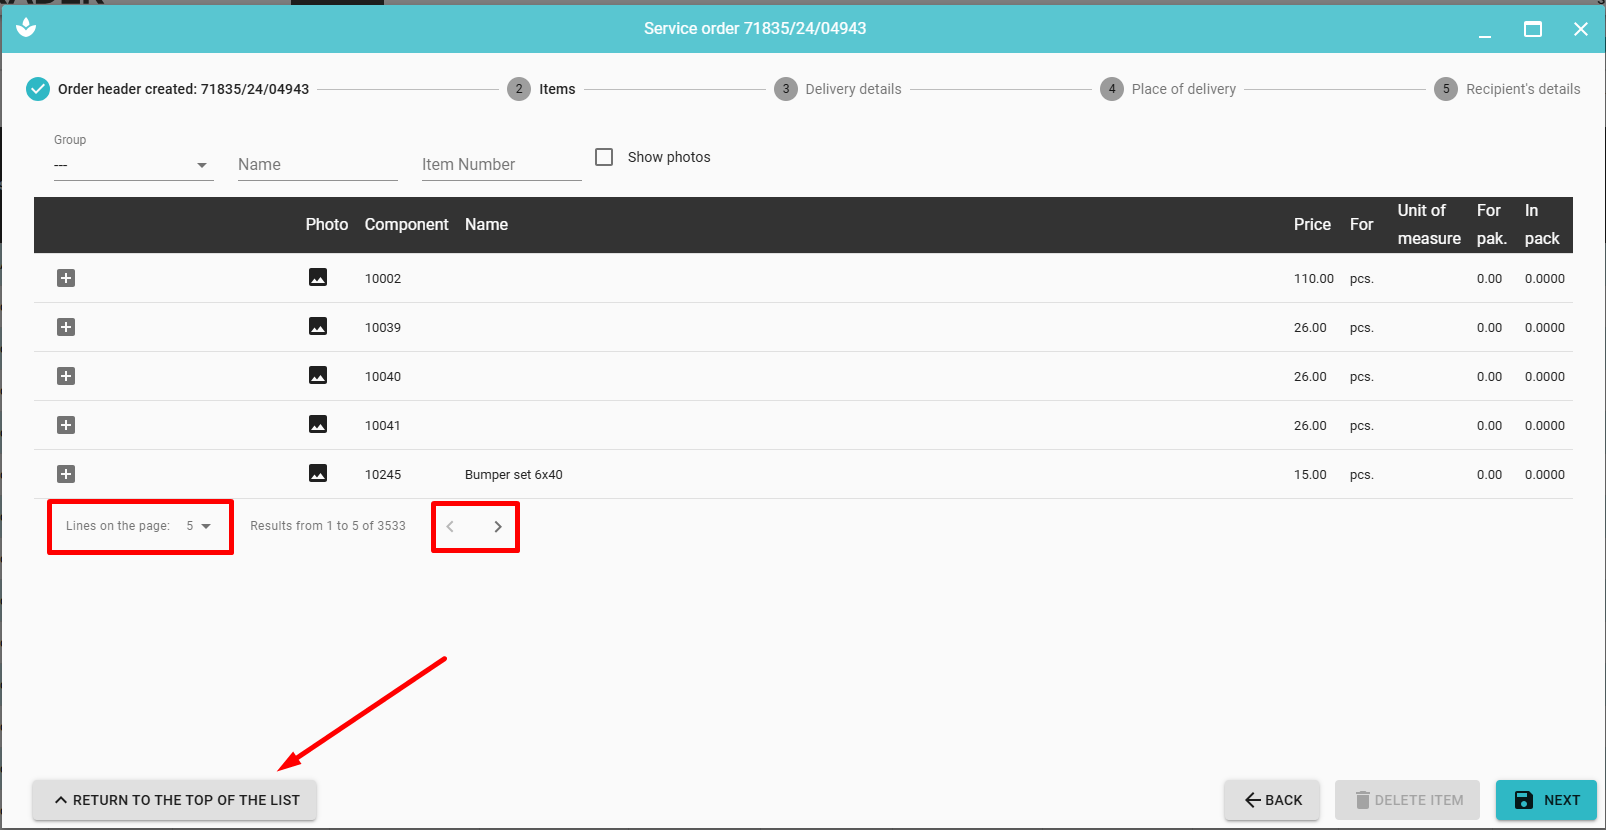Expand the row for component 10002
Image resolution: width=1606 pixels, height=830 pixels.
click(x=66, y=278)
